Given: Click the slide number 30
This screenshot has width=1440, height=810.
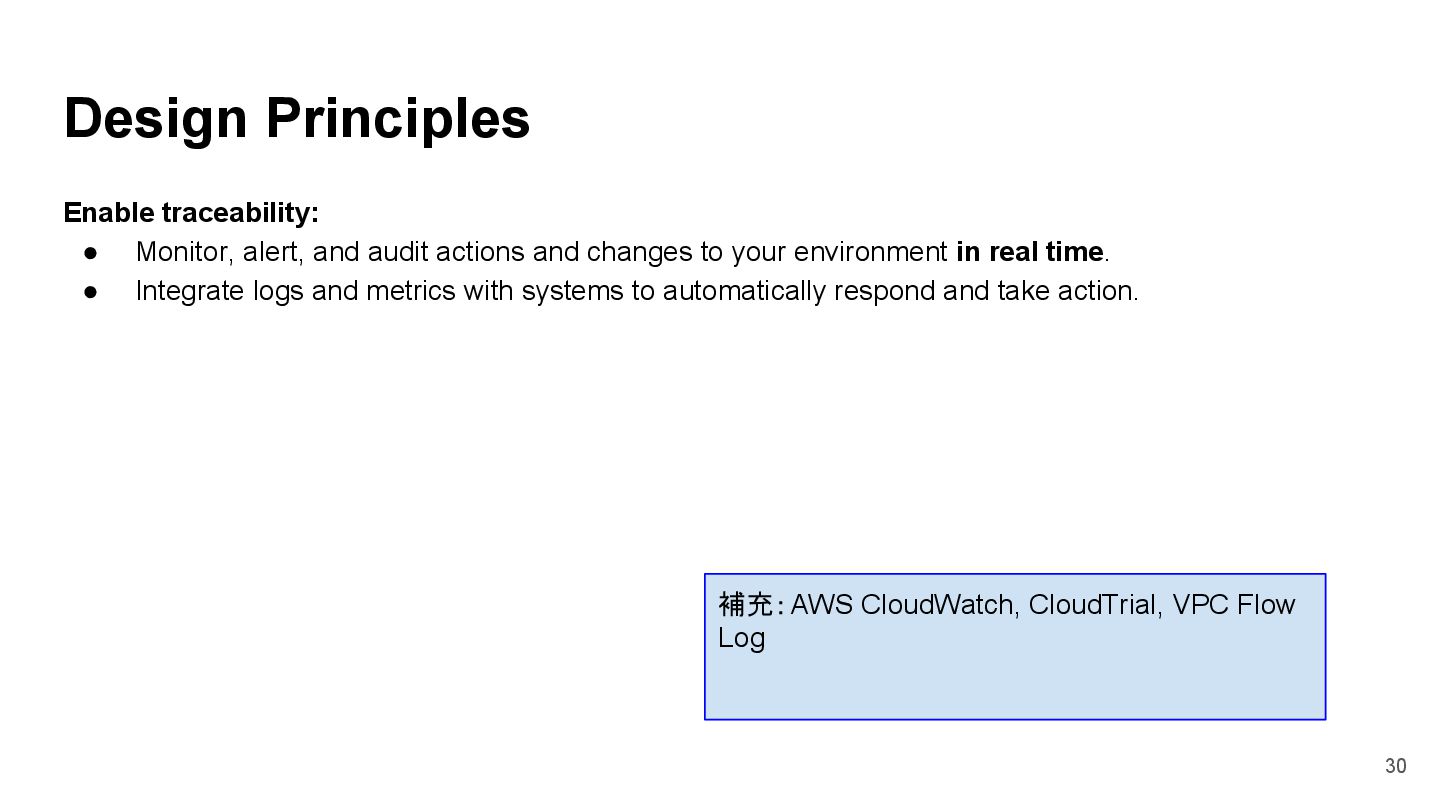Looking at the screenshot, I should click(x=1395, y=766).
